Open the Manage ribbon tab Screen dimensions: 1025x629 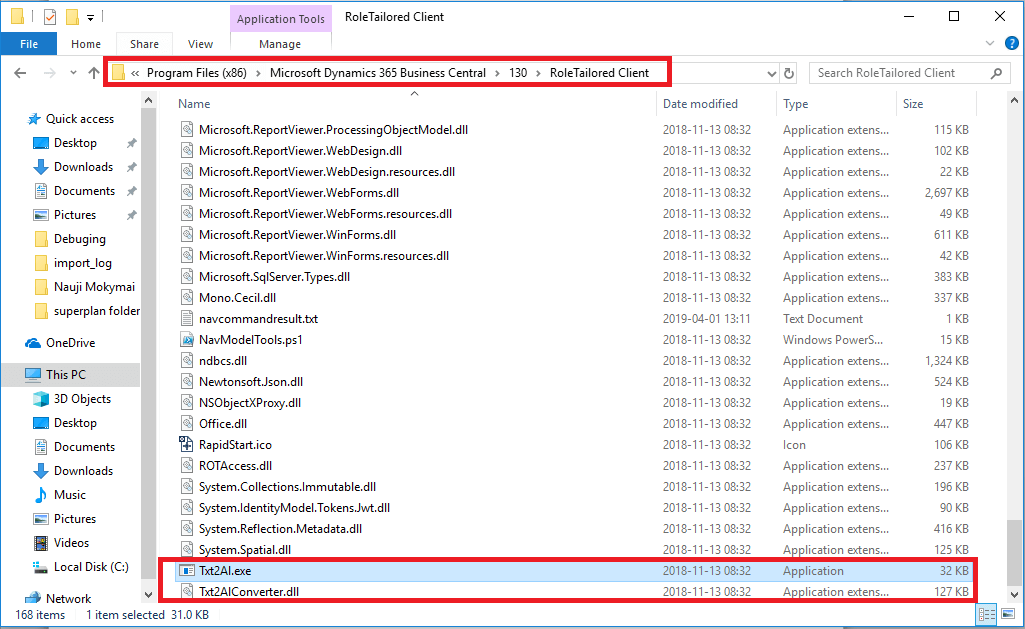pyautogui.click(x=280, y=44)
